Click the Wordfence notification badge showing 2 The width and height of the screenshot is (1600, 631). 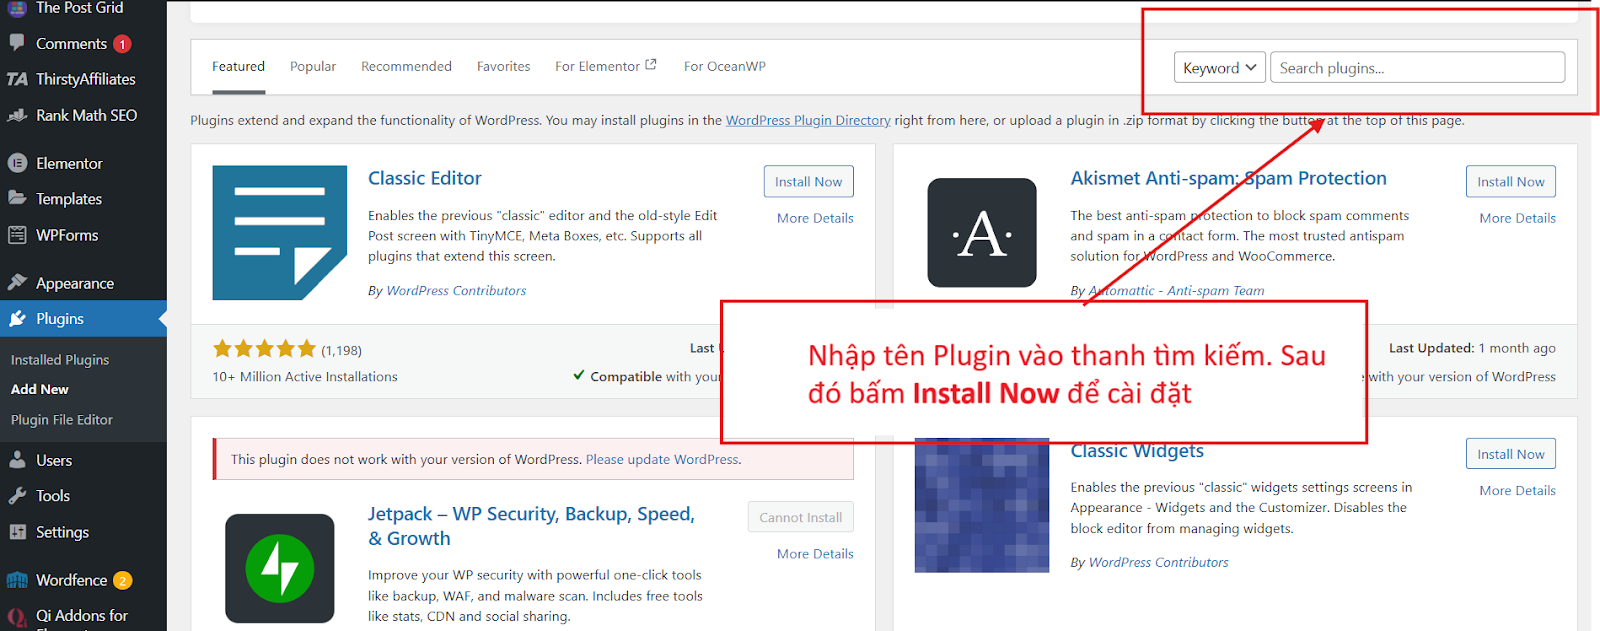point(122,581)
